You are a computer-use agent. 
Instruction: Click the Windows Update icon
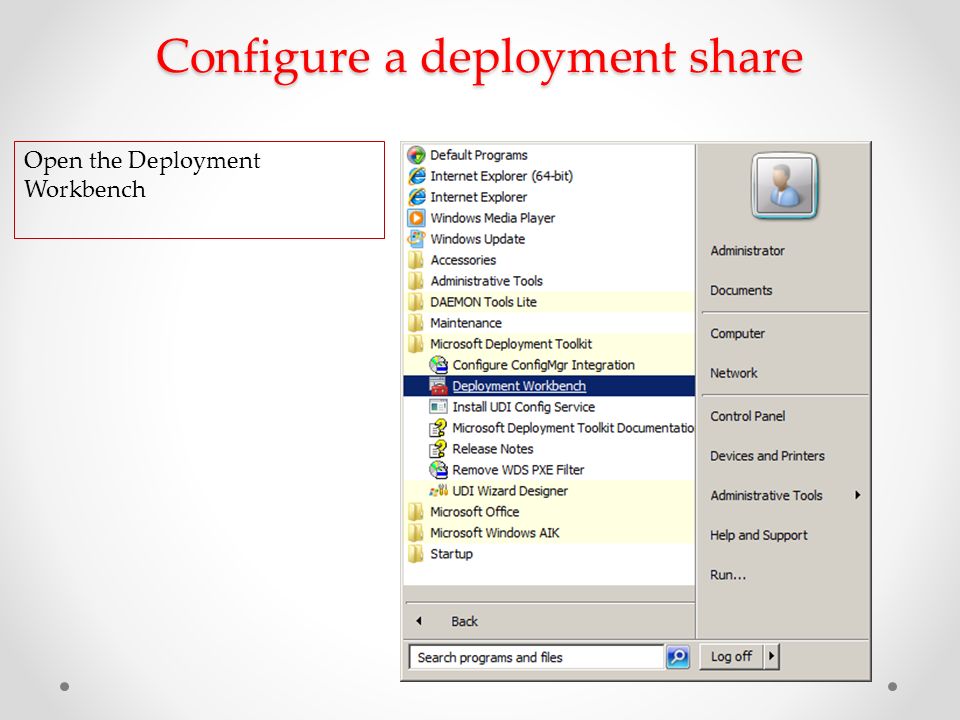point(416,239)
